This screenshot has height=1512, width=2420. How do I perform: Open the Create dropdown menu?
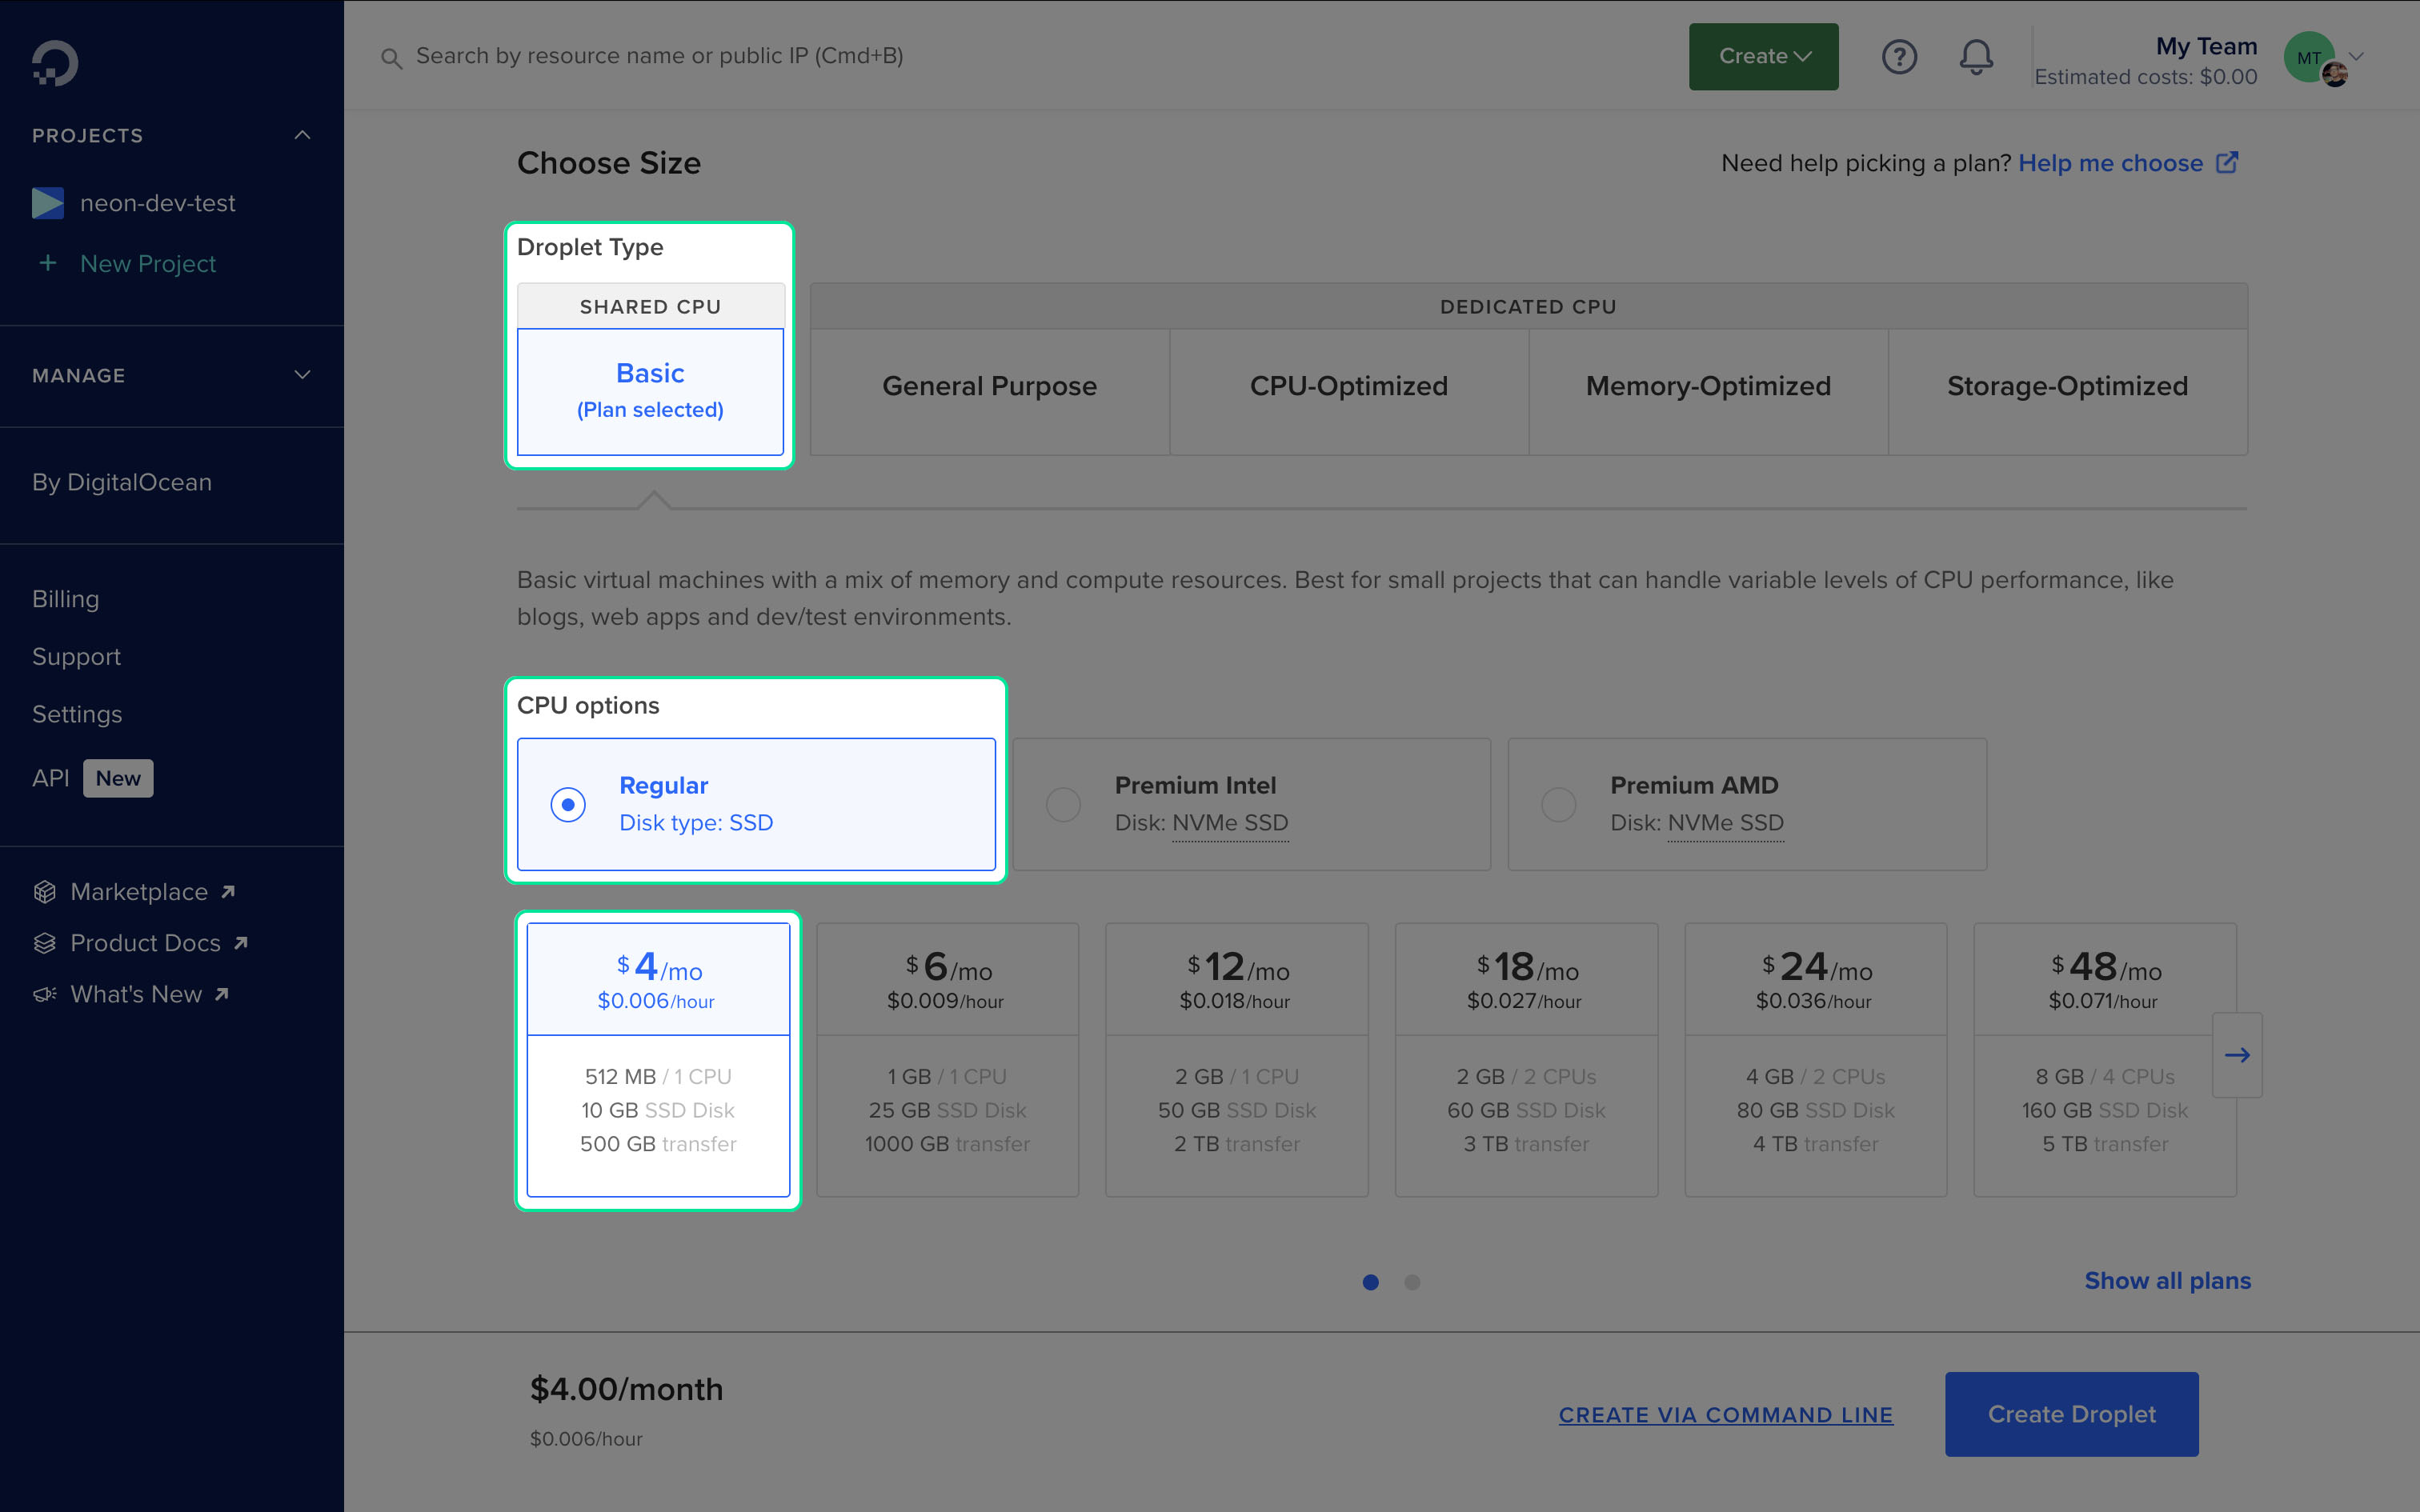[1762, 56]
